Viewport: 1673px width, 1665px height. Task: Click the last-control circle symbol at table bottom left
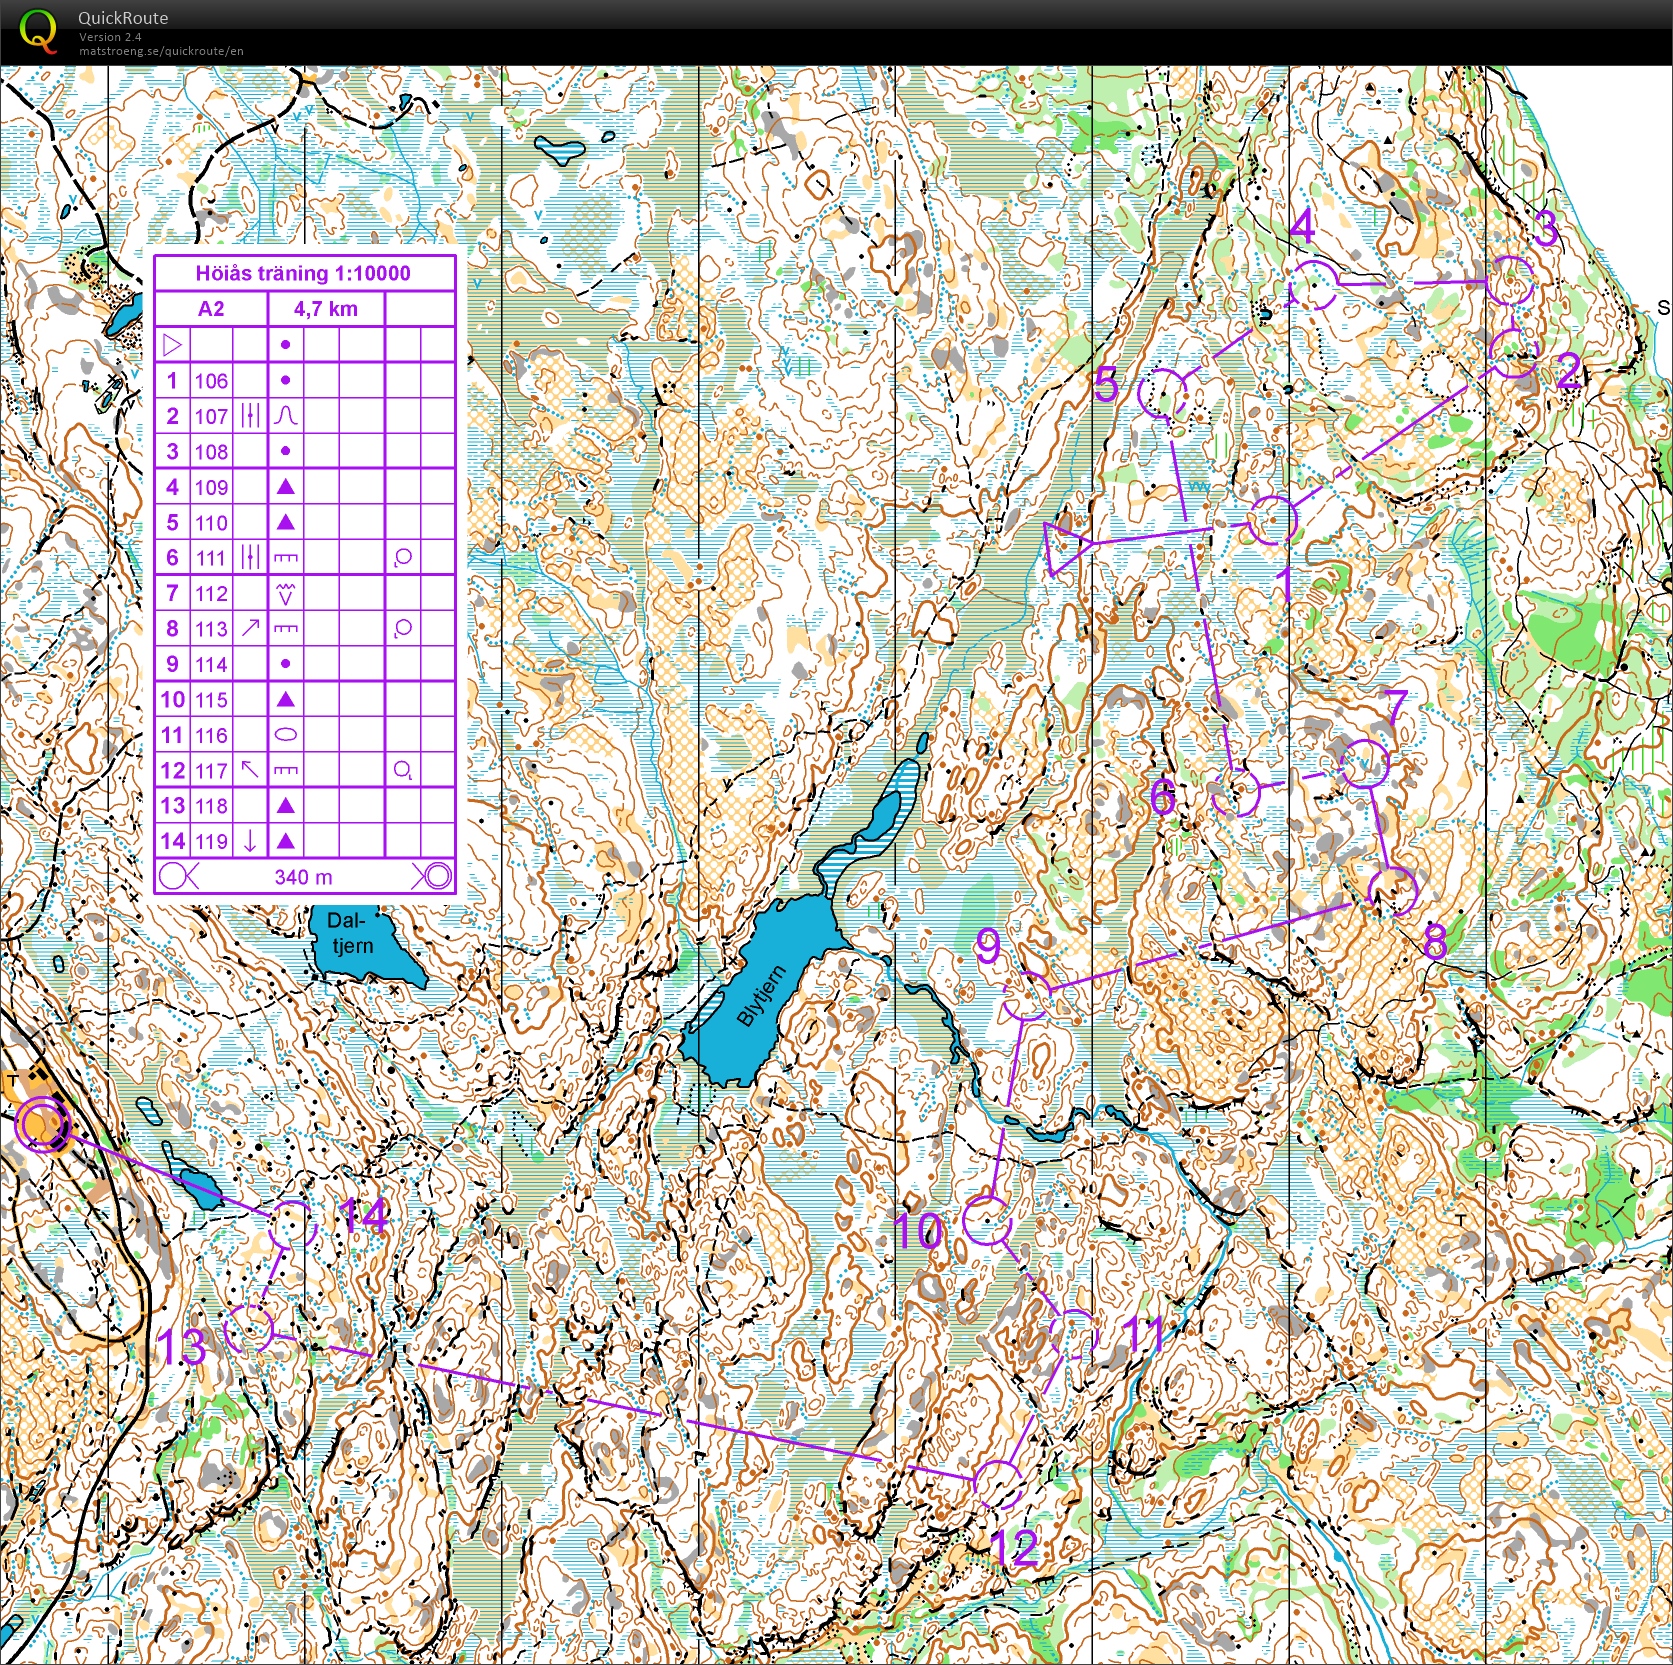coord(178,877)
